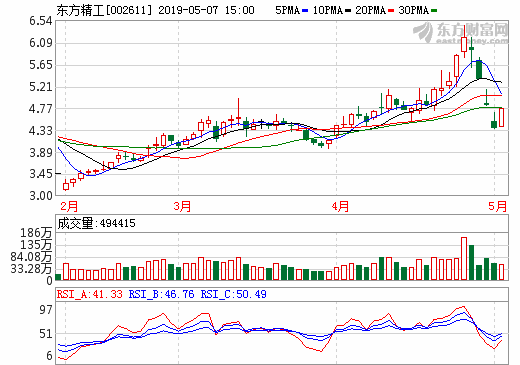
Task: Click the first red candlestick in February
Action: 66,185
